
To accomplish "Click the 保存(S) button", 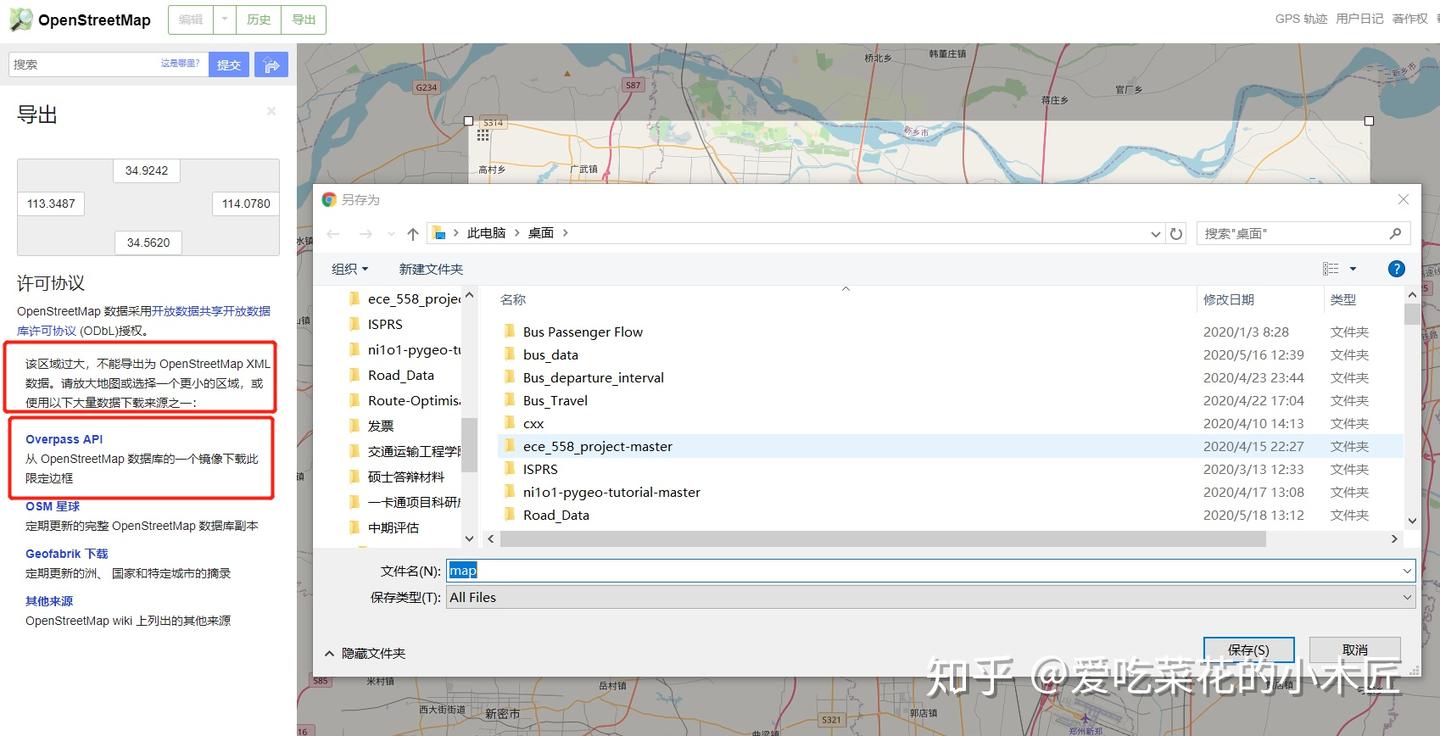I will 1248,649.
